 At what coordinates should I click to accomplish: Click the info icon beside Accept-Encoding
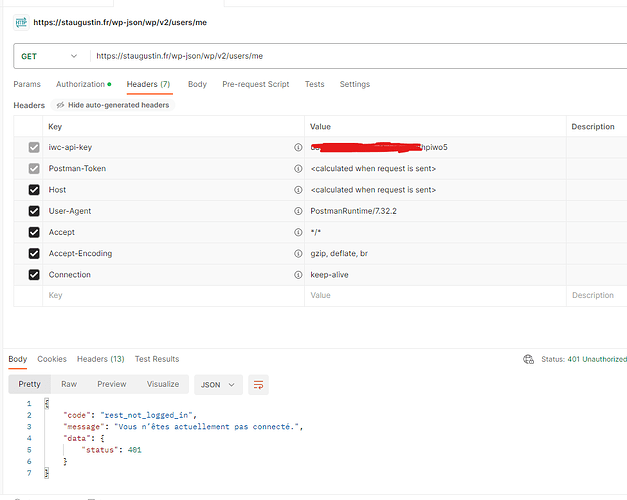click(298, 254)
